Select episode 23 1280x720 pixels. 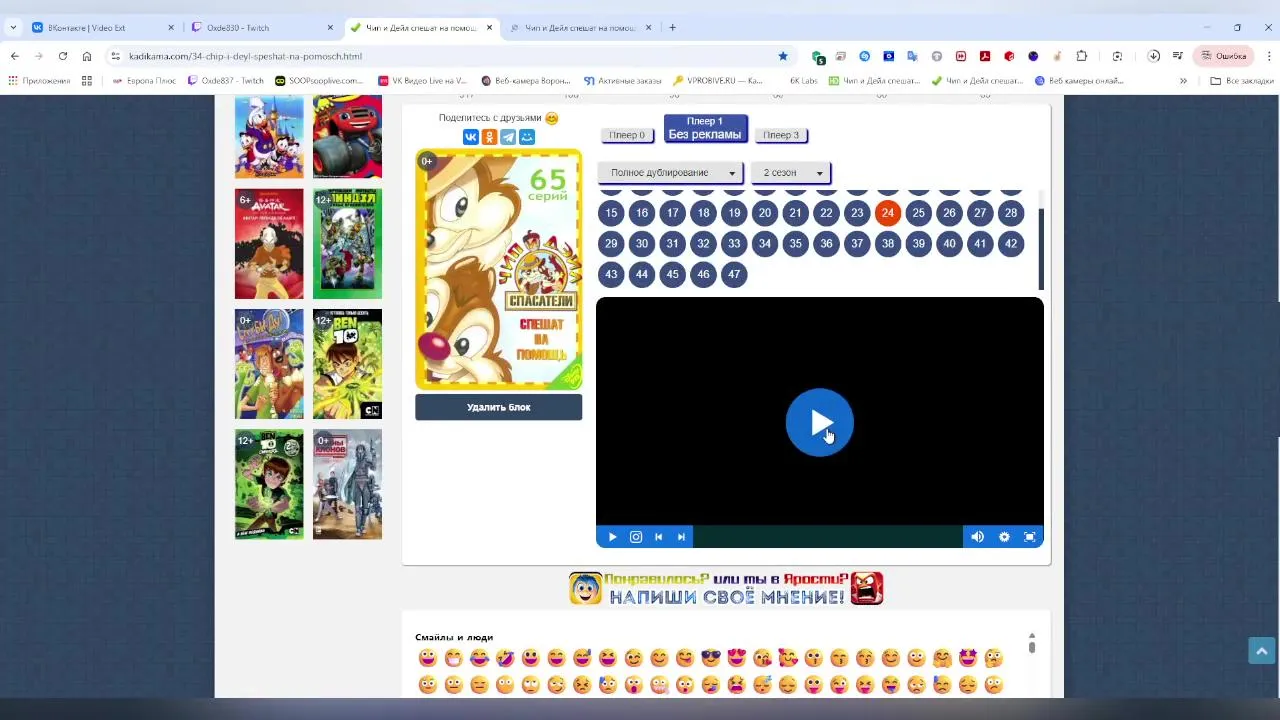click(857, 213)
